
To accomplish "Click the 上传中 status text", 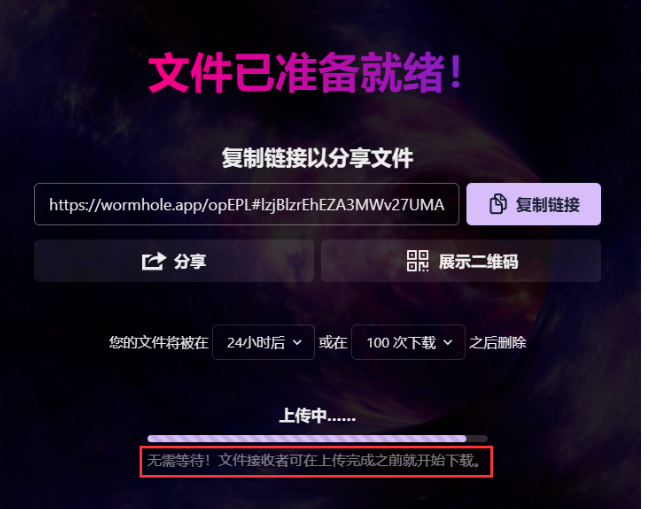I will [x=317, y=415].
